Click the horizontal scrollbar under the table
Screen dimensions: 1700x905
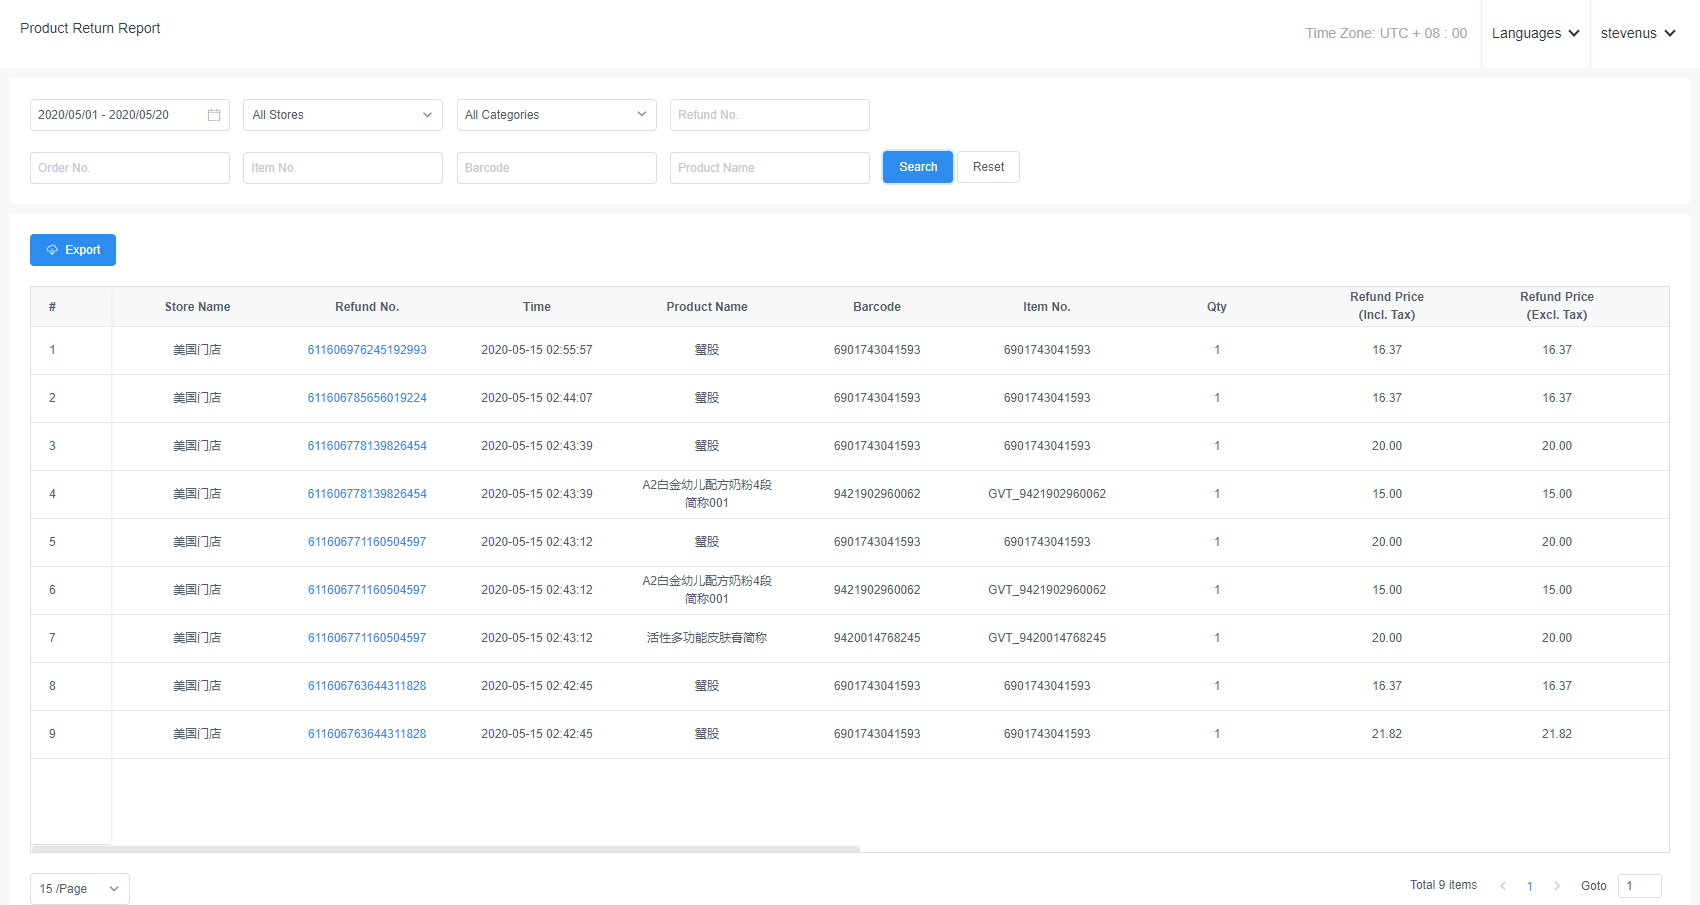coord(446,849)
